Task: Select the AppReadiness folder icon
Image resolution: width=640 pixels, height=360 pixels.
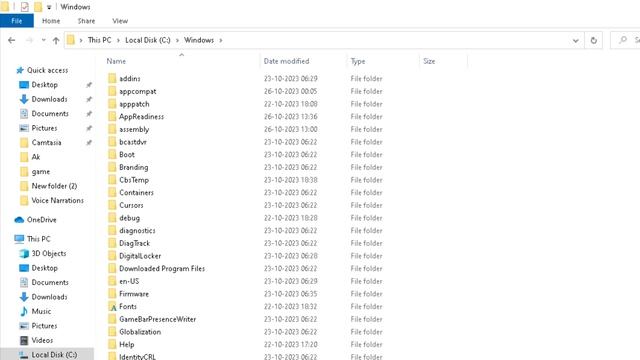Action: tap(112, 116)
